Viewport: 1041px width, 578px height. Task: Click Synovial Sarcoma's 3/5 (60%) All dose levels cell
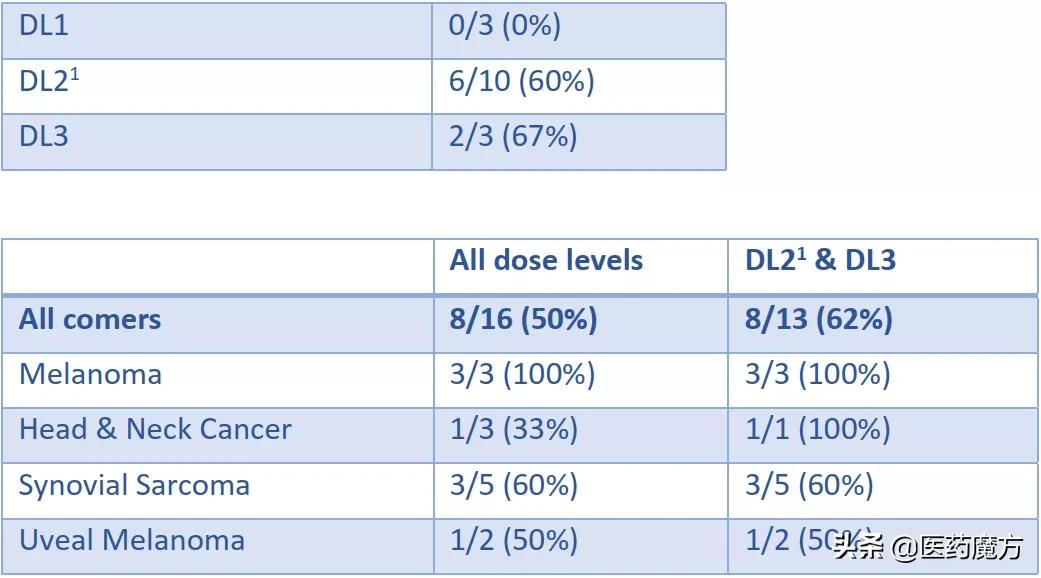514,486
